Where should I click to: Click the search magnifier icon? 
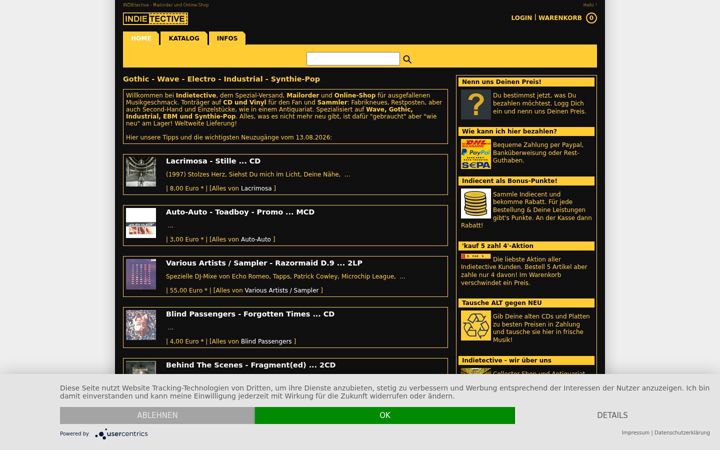pos(407,59)
